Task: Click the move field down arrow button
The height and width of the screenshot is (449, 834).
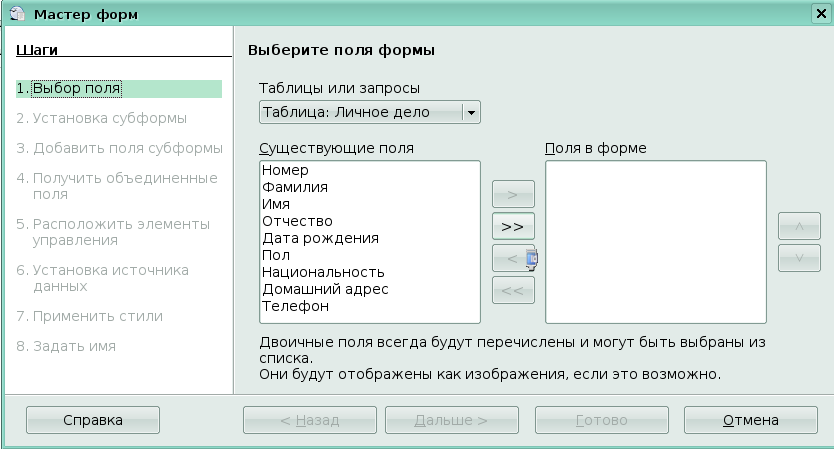Action: (x=798, y=257)
